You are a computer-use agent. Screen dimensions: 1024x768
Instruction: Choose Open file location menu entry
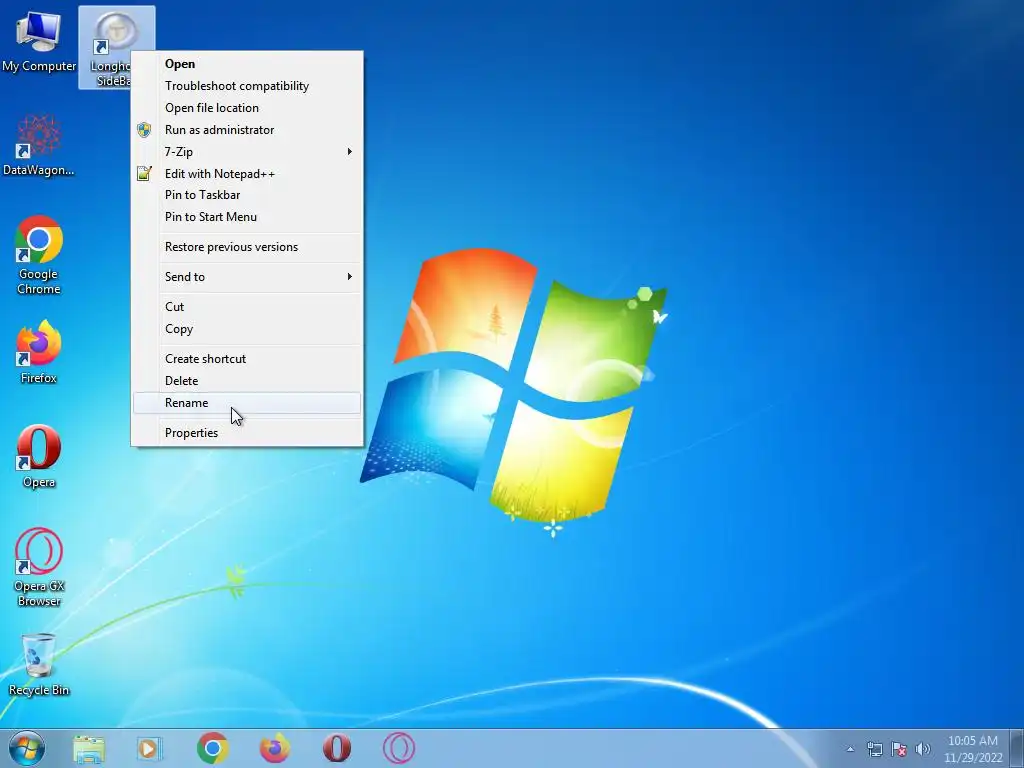pyautogui.click(x=247, y=108)
